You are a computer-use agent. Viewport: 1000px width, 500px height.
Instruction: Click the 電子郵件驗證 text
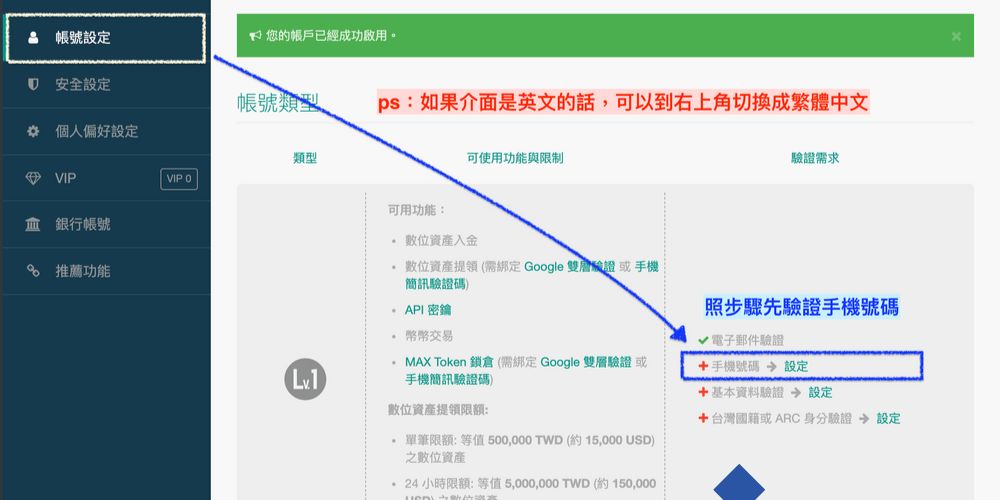coord(747,341)
